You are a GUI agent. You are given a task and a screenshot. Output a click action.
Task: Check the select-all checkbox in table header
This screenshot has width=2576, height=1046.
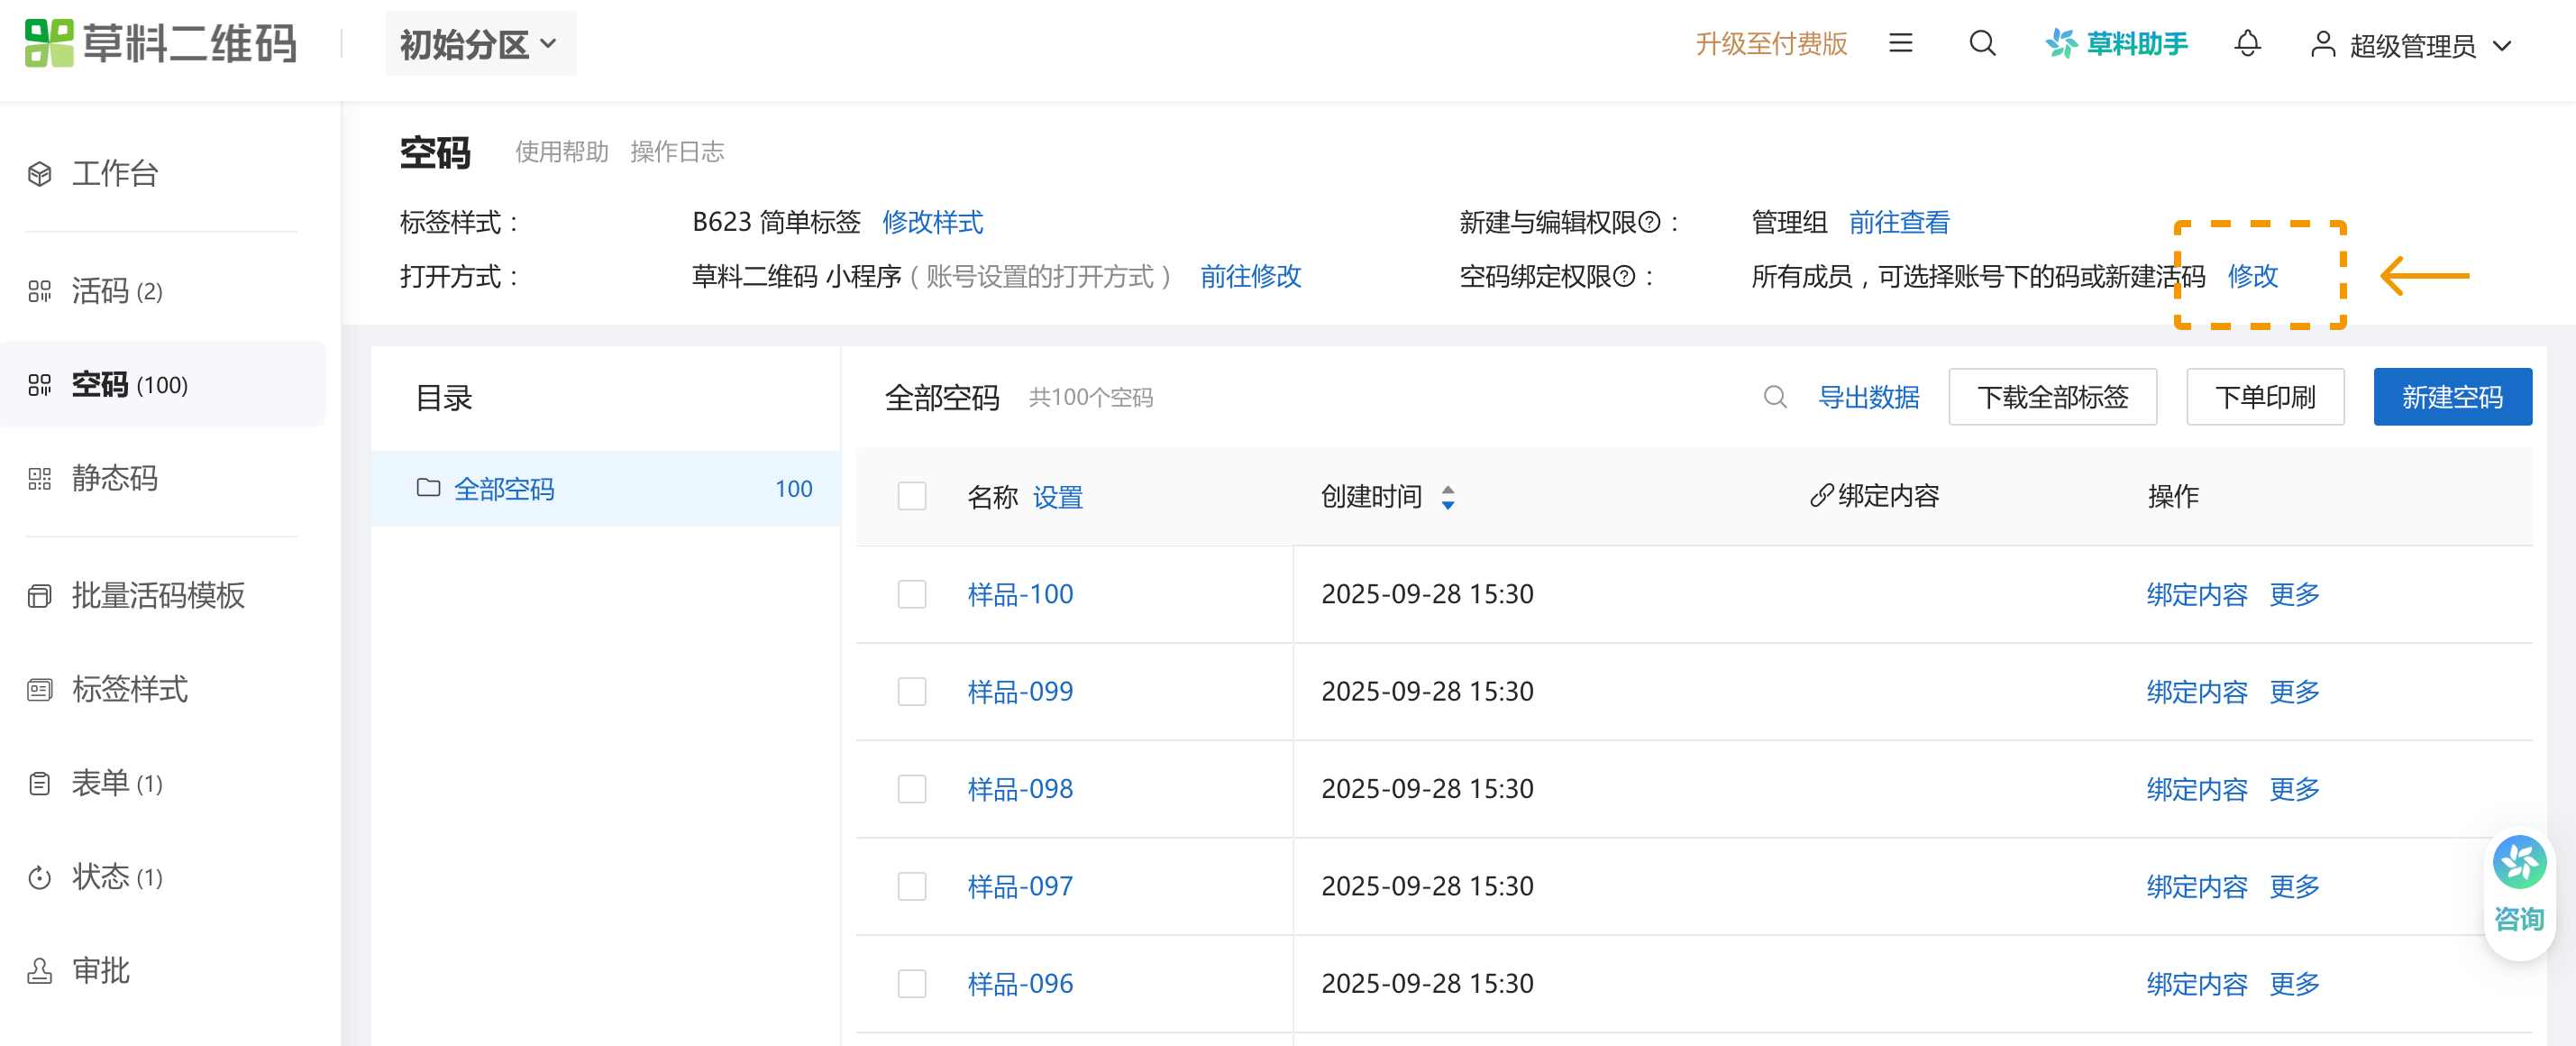point(911,497)
